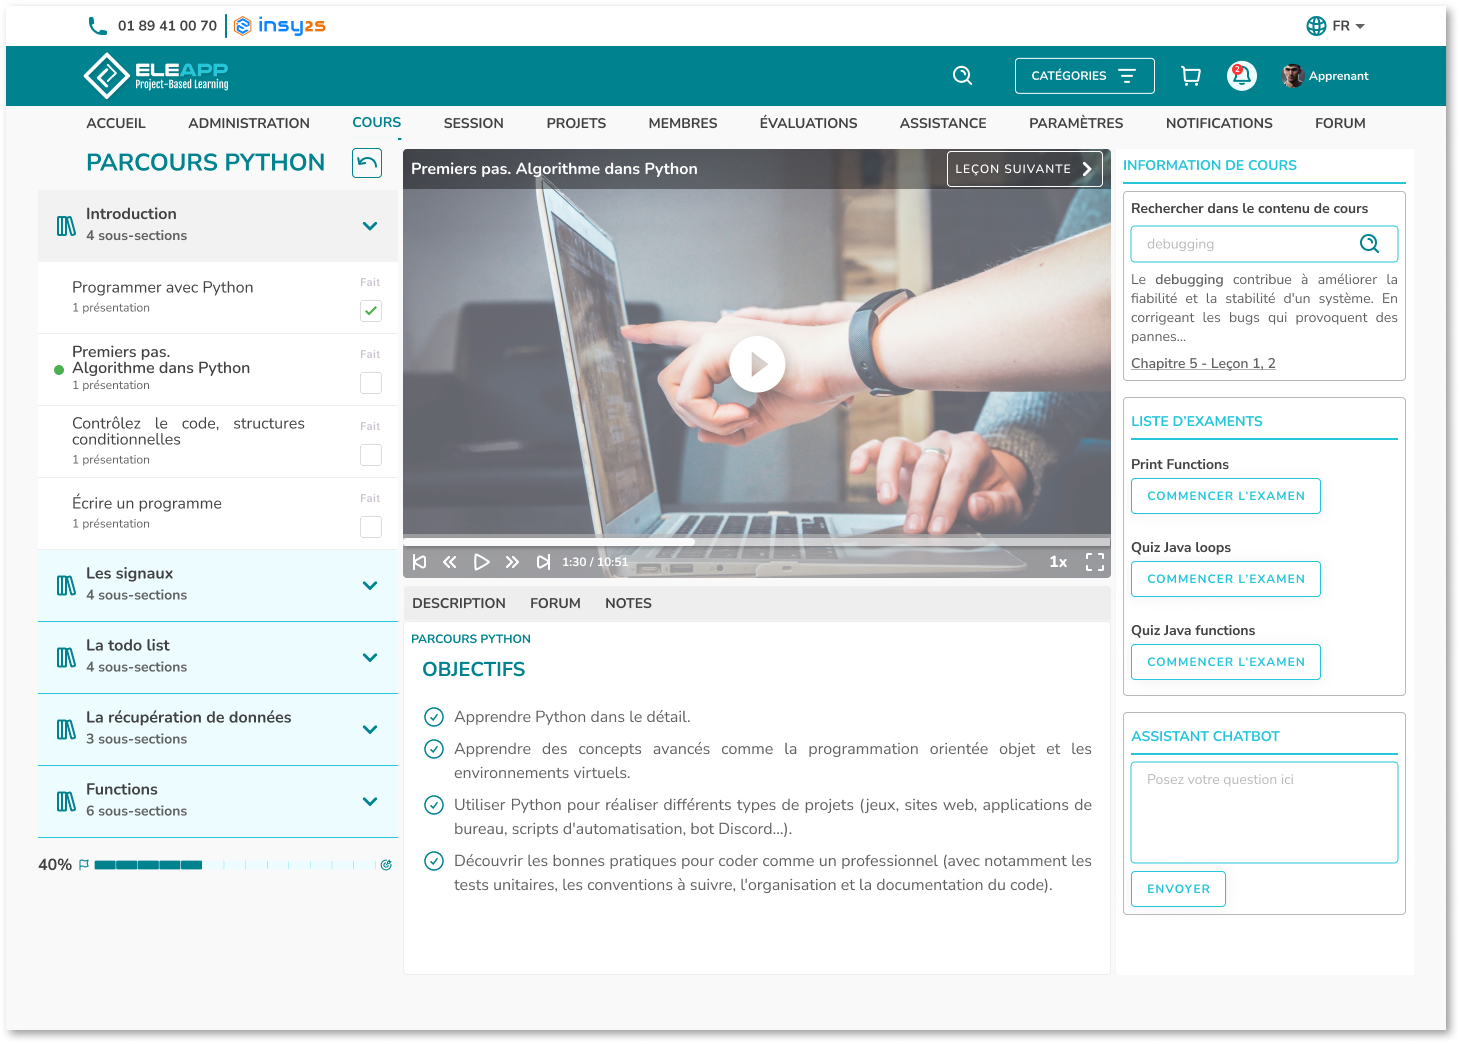Open the Projets menu

point(576,123)
